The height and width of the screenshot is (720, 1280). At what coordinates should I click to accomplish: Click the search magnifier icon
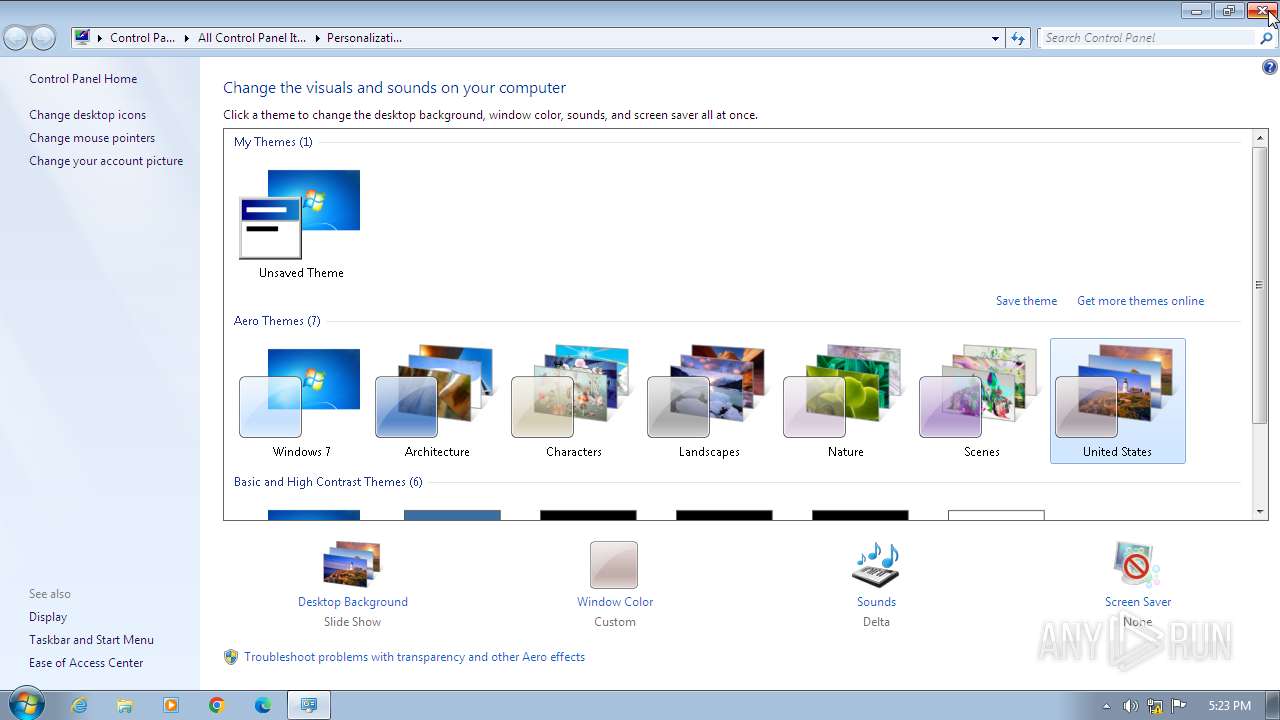tap(1266, 38)
